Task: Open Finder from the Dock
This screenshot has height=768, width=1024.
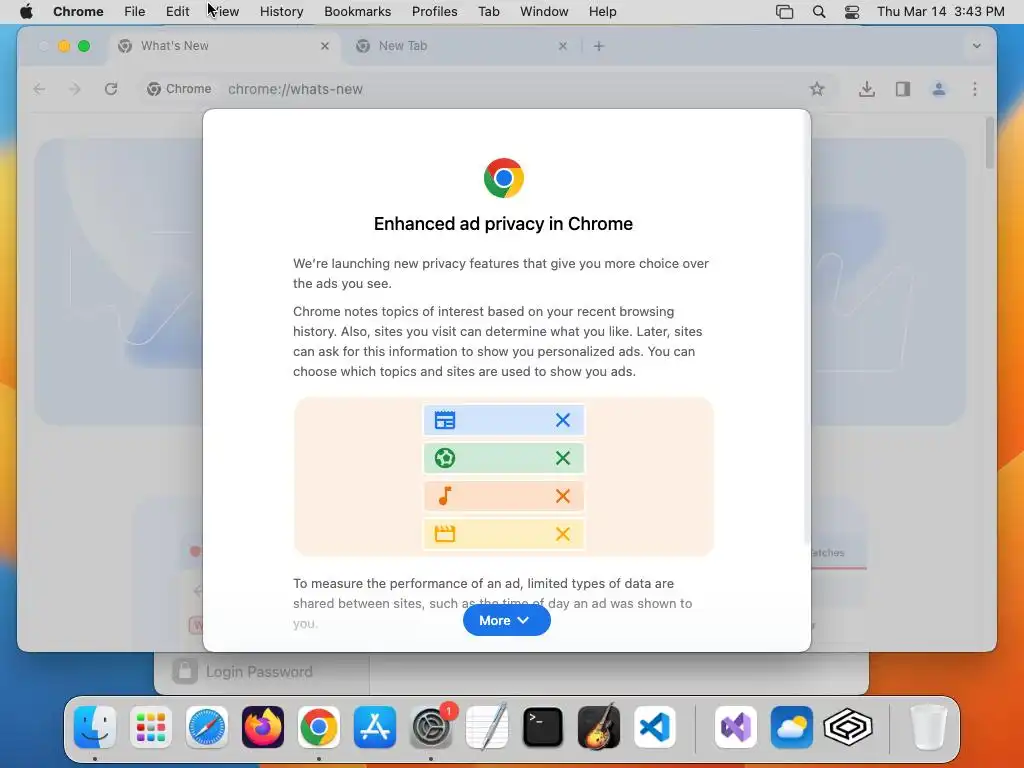Action: pyautogui.click(x=95, y=727)
